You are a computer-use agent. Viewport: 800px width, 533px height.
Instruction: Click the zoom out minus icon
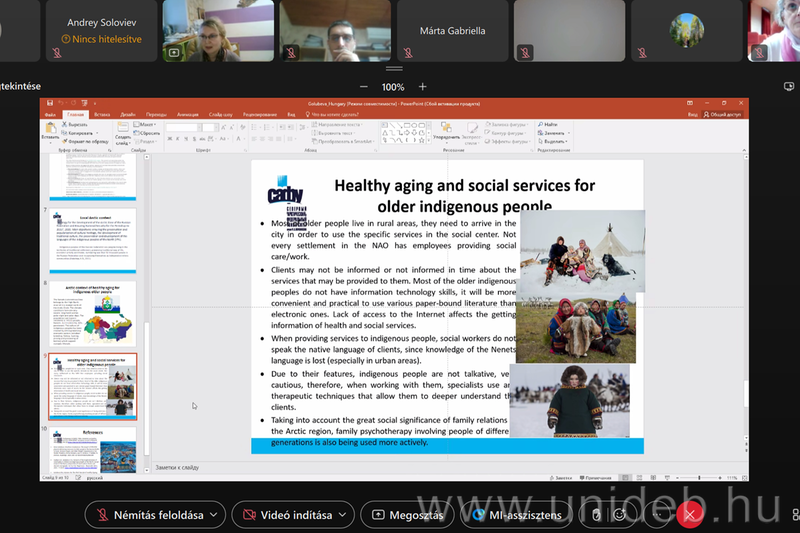363,87
